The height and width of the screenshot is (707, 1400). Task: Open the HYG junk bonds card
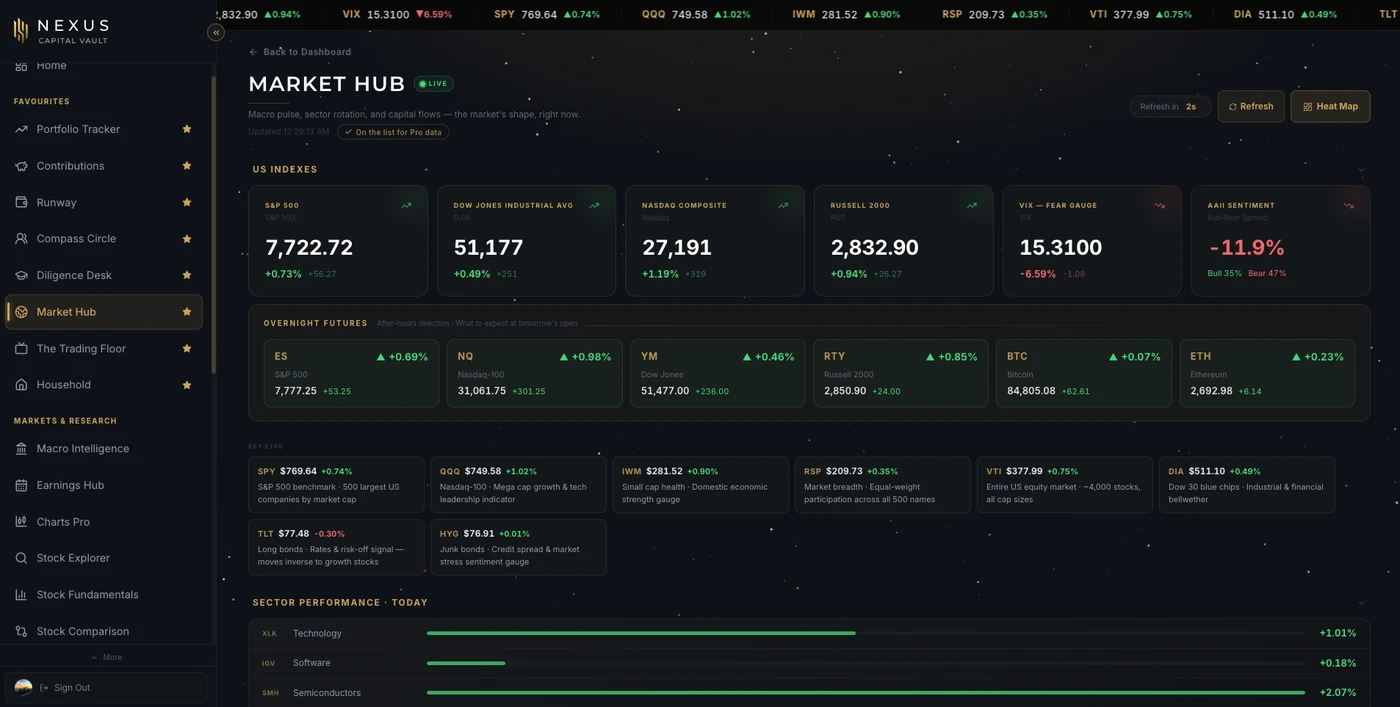point(518,547)
